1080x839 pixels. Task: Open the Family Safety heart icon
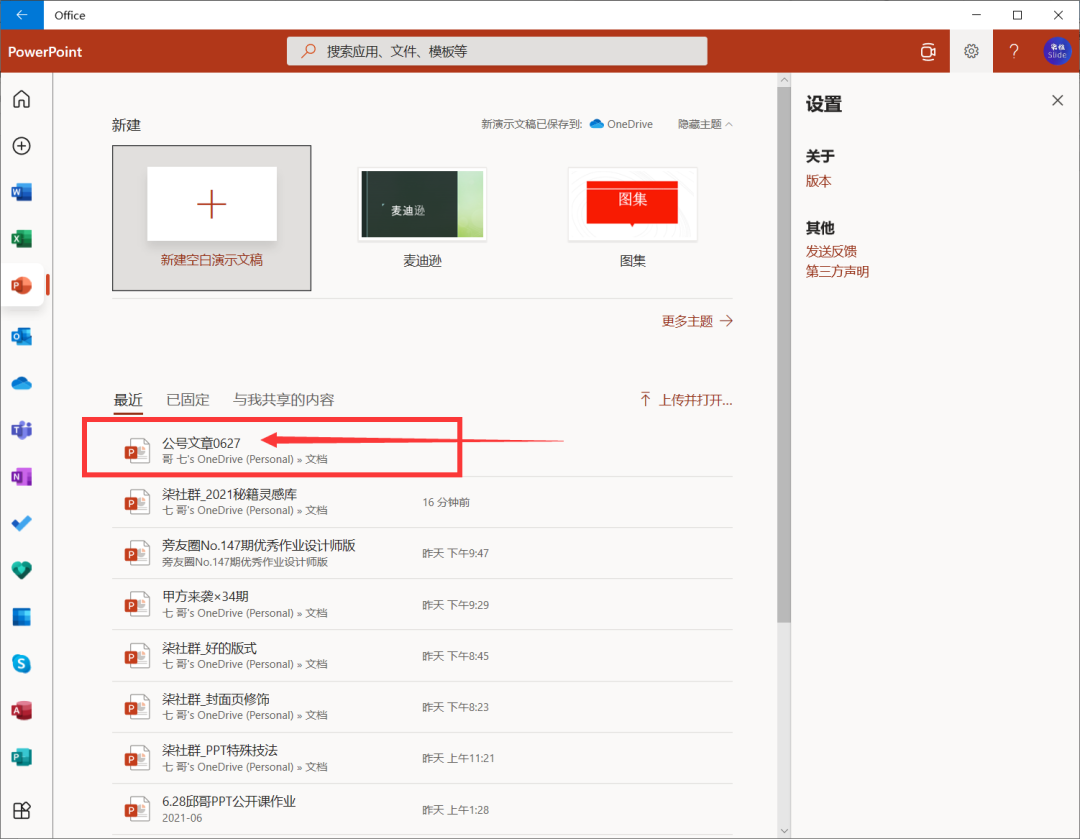point(21,570)
